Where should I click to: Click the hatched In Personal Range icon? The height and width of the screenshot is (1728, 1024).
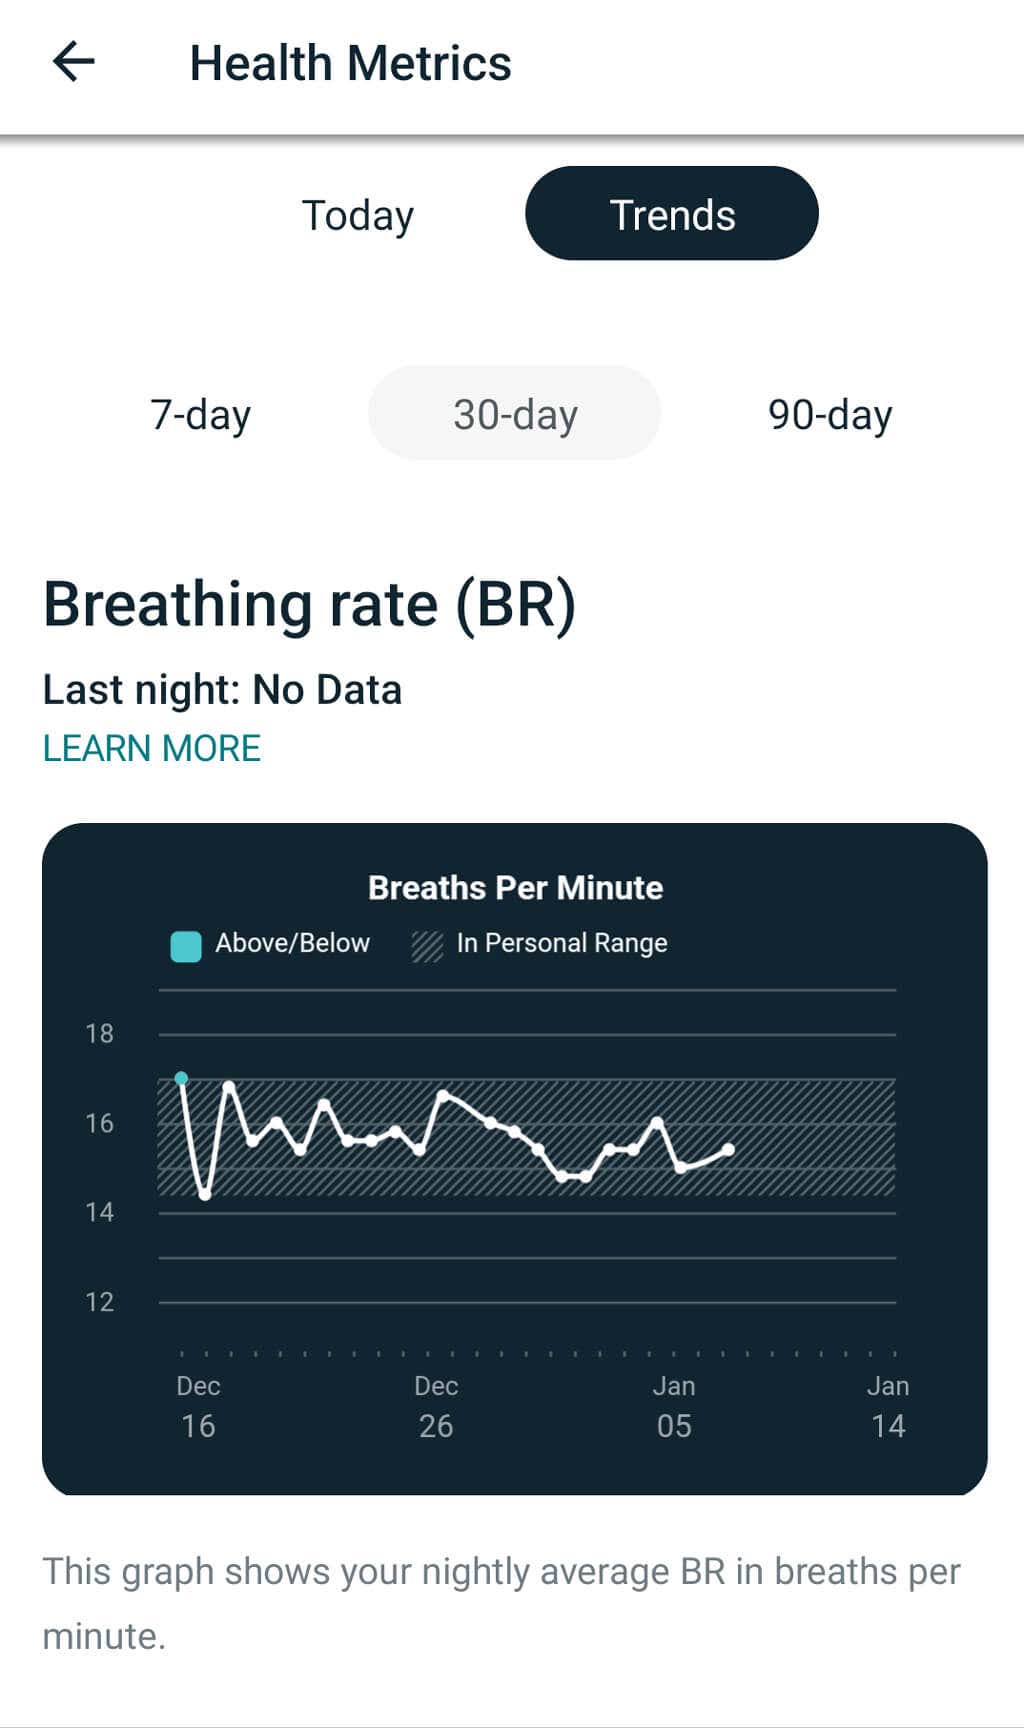pyautogui.click(x=427, y=945)
